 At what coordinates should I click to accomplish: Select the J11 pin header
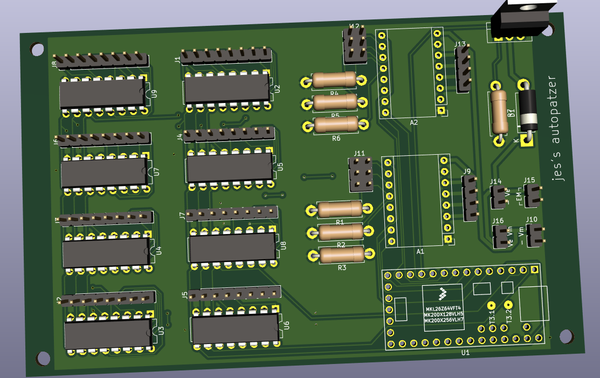click(x=360, y=175)
